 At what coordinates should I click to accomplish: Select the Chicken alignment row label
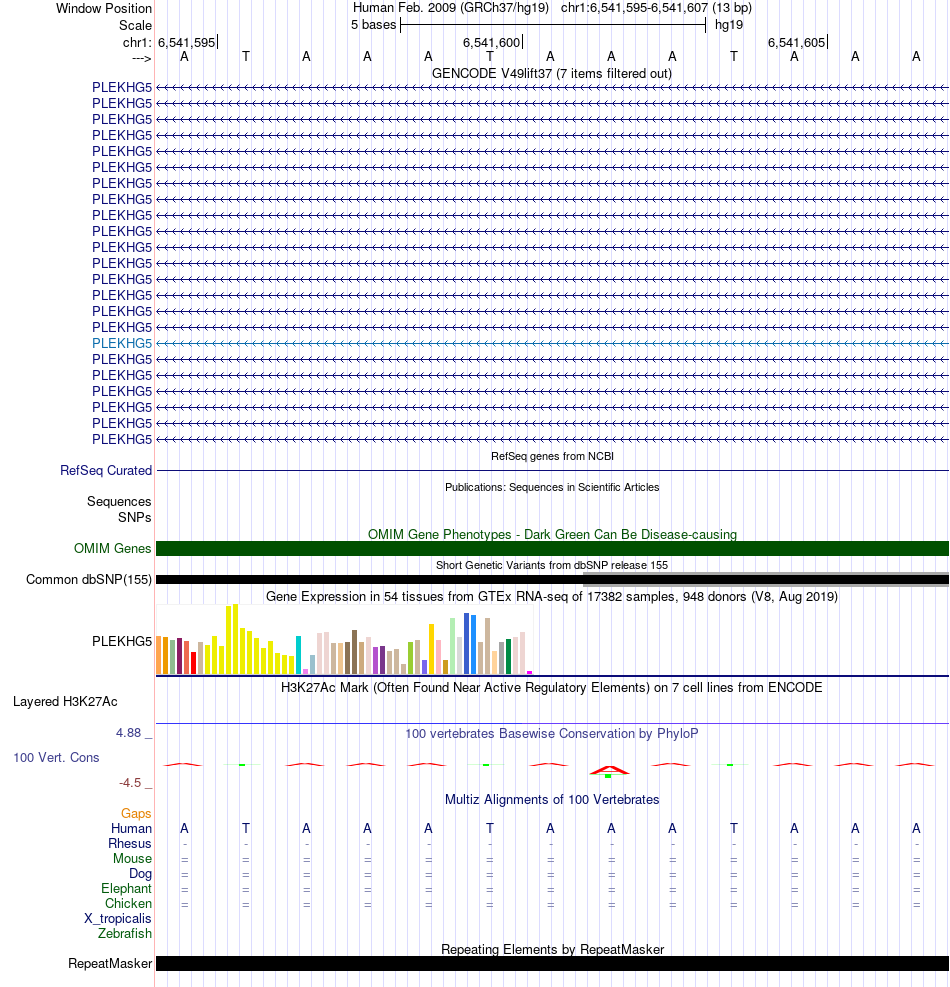[128, 903]
